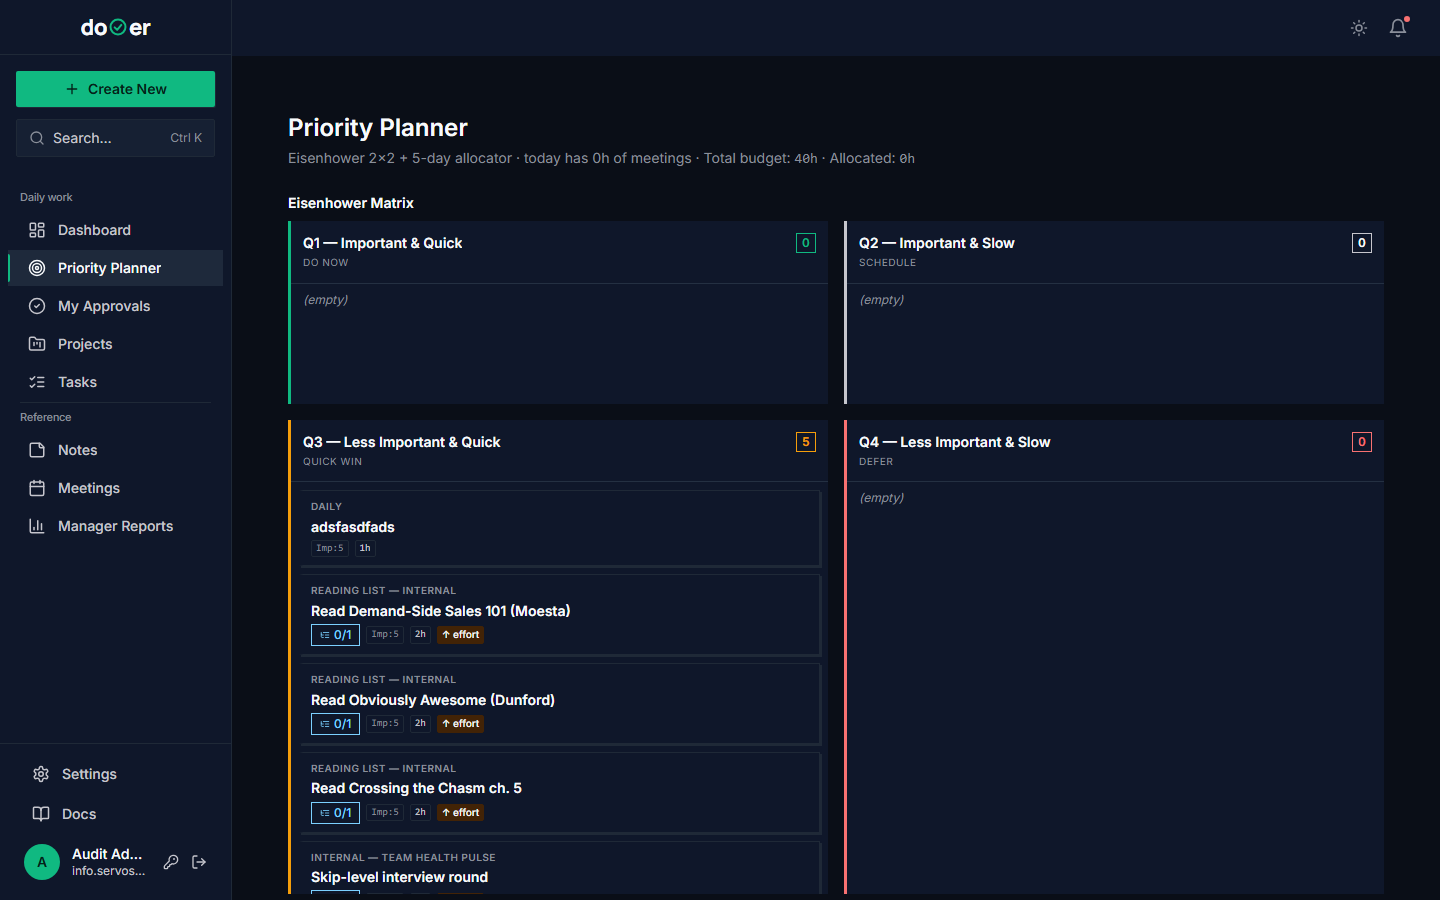Image resolution: width=1440 pixels, height=900 pixels.
Task: Click the Q2 — Important & Slow heading
Action: 936,243
